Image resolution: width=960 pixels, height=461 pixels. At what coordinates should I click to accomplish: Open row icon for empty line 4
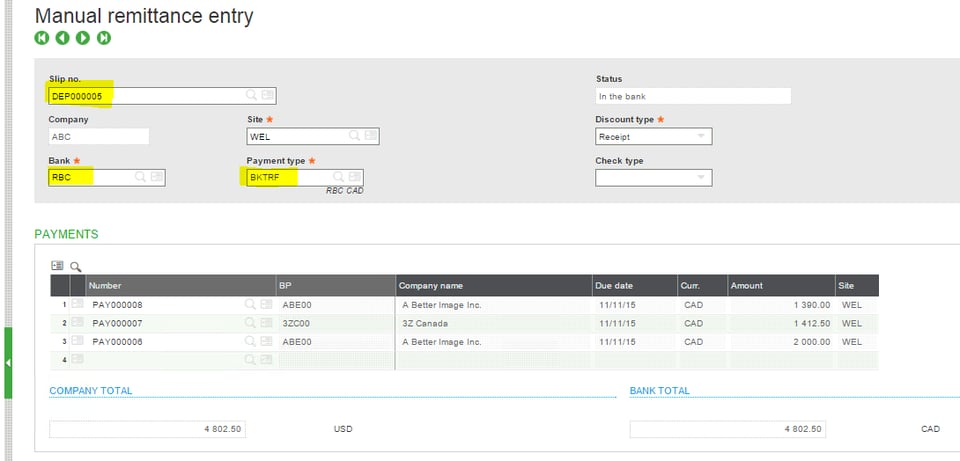77,360
